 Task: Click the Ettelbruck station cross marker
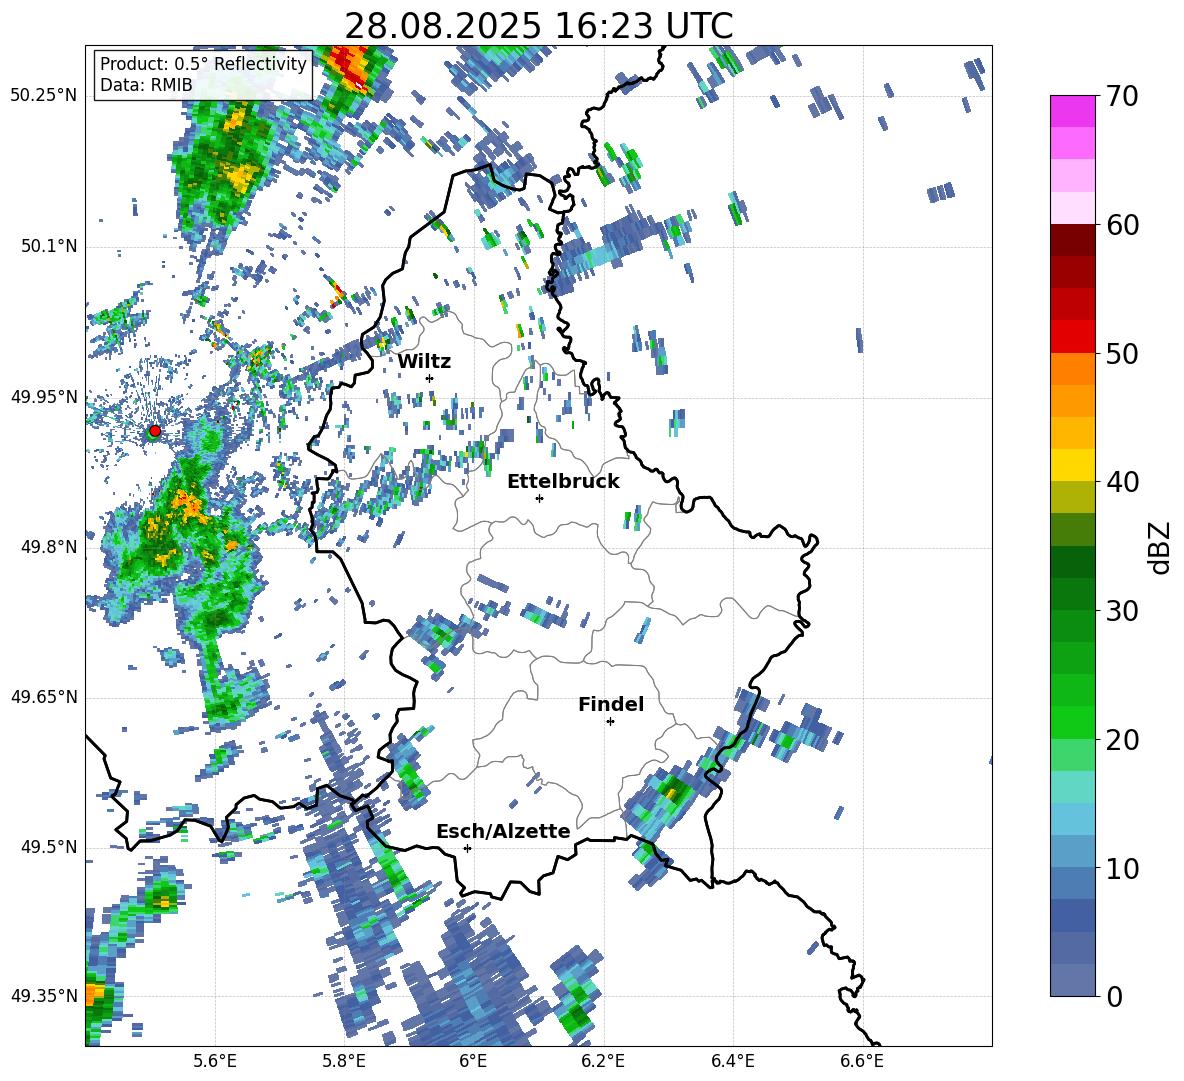coord(539,498)
